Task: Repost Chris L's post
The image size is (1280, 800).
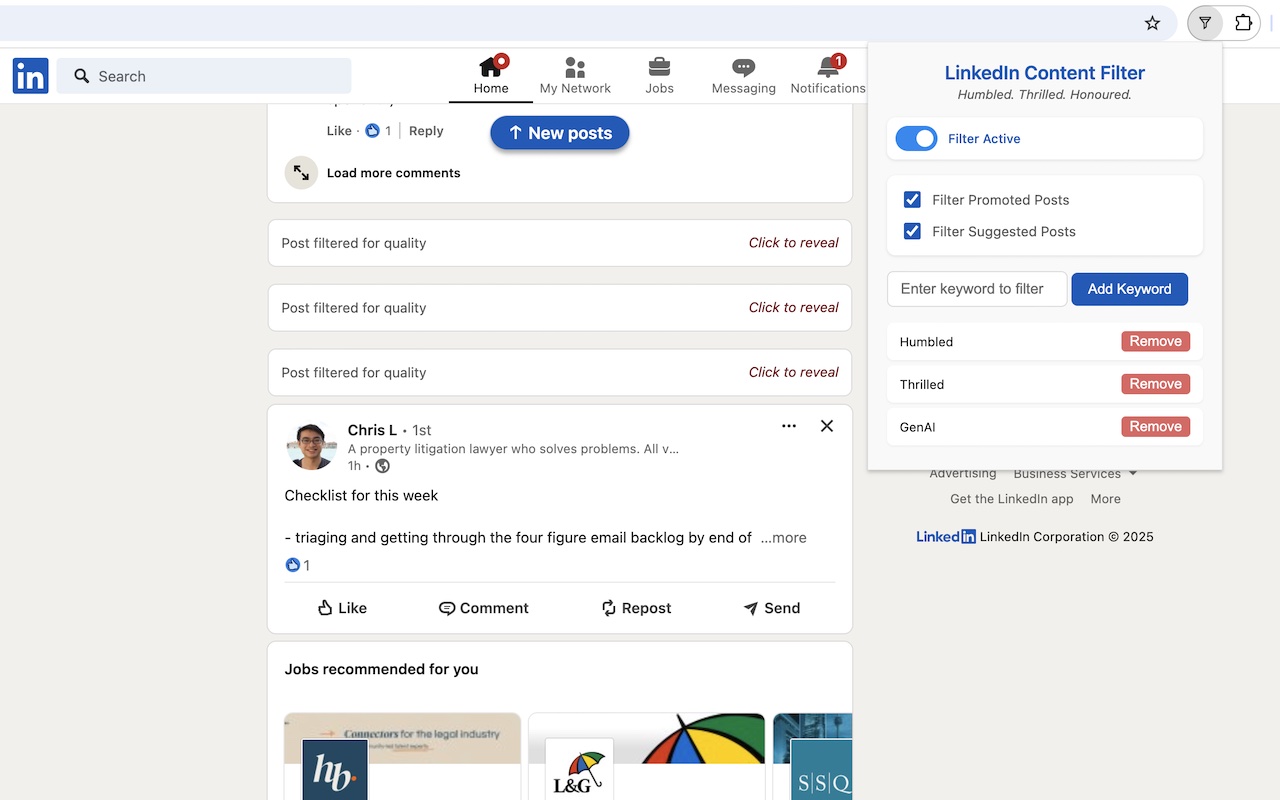Action: pos(636,608)
